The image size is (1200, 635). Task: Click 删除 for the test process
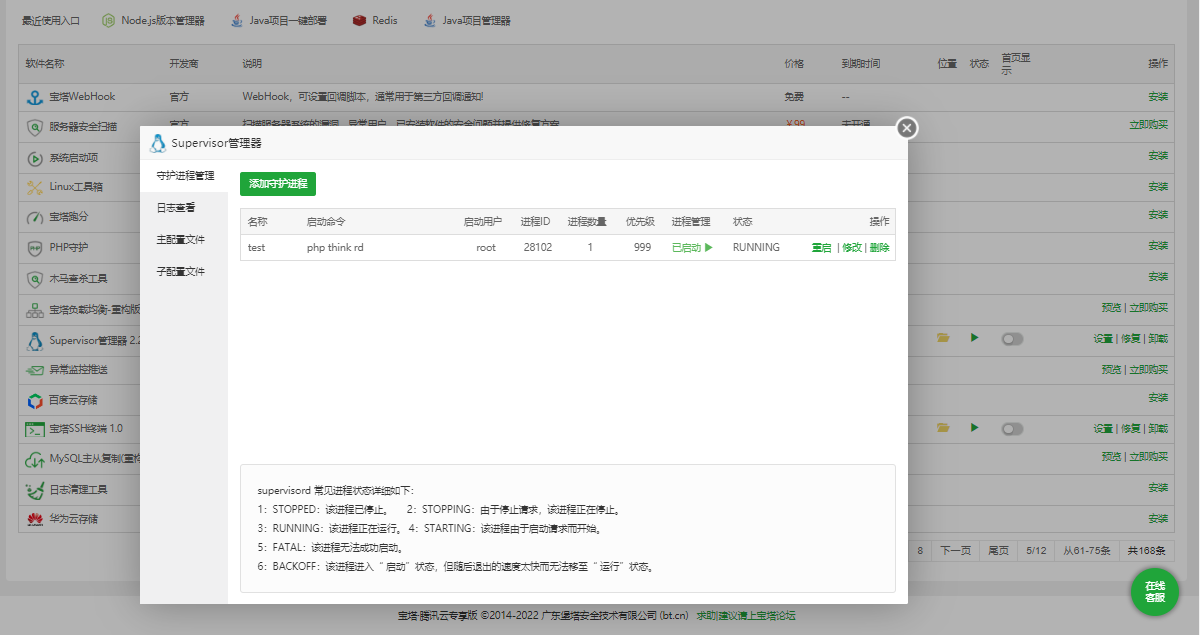click(x=879, y=247)
